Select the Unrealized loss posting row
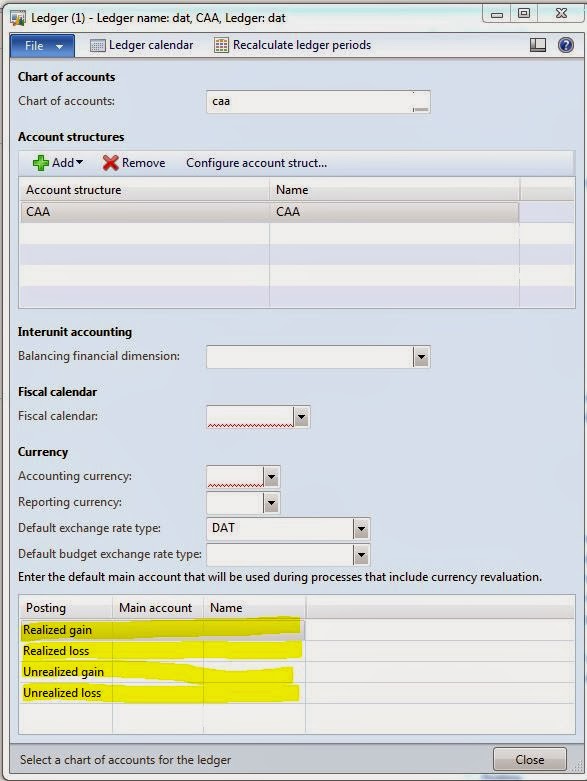Viewport: 587px width, 781px height. coord(162,693)
